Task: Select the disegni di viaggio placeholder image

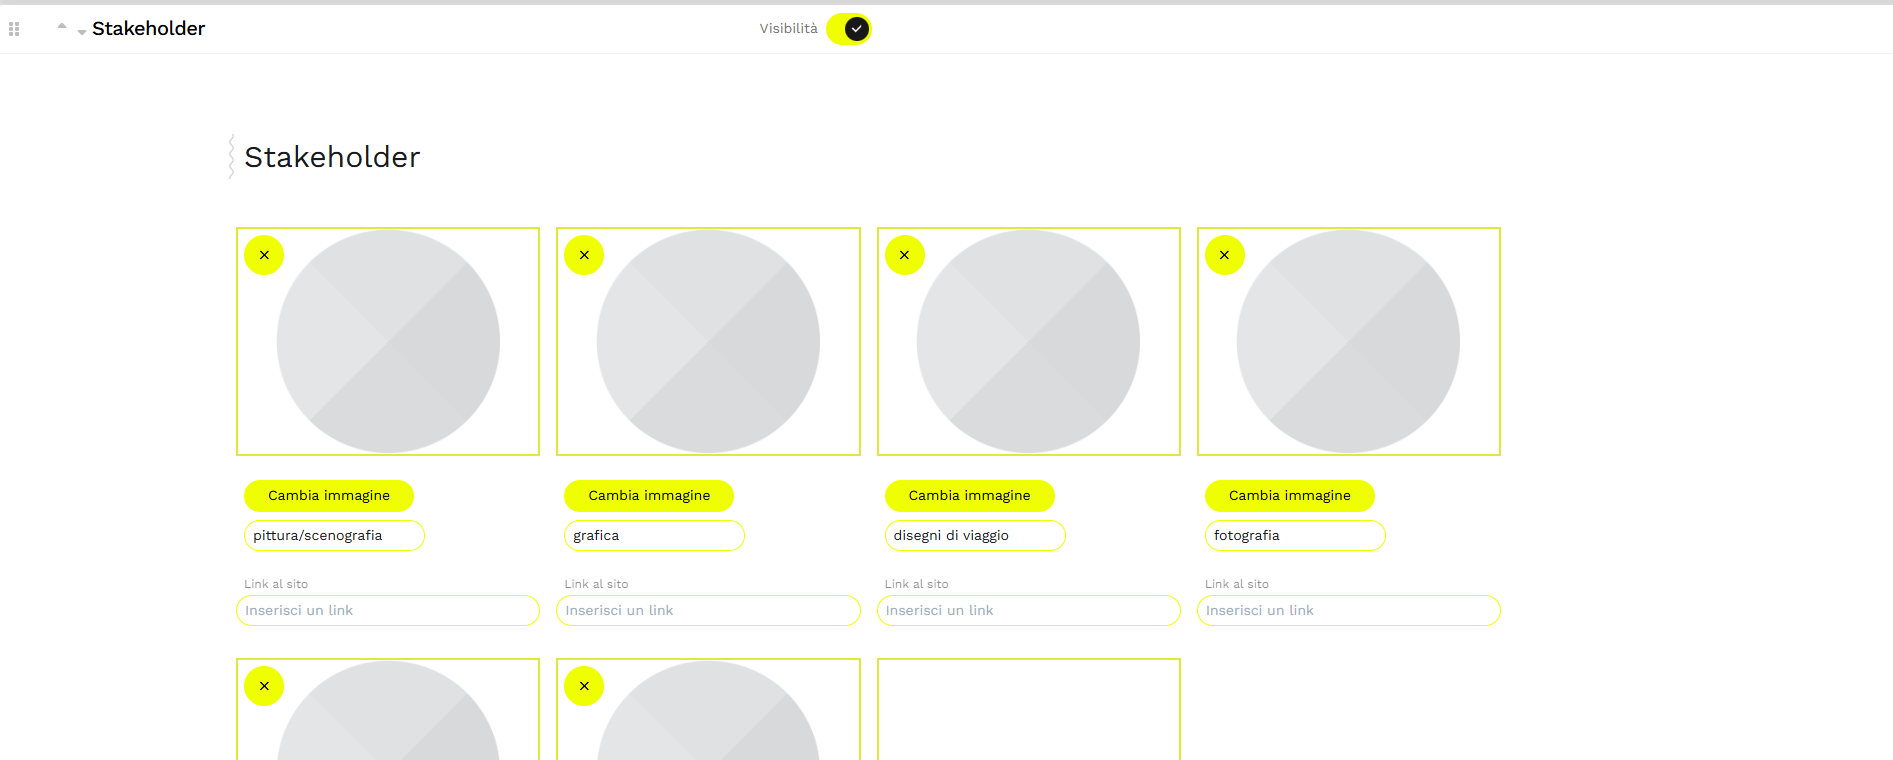Action: click(1029, 342)
